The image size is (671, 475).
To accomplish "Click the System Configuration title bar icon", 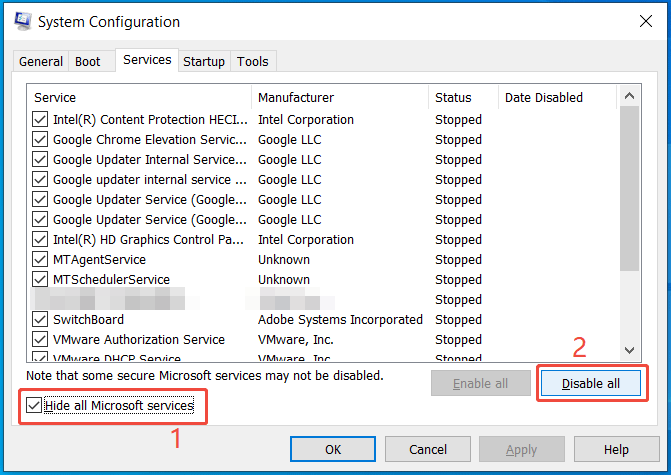I will [22, 21].
